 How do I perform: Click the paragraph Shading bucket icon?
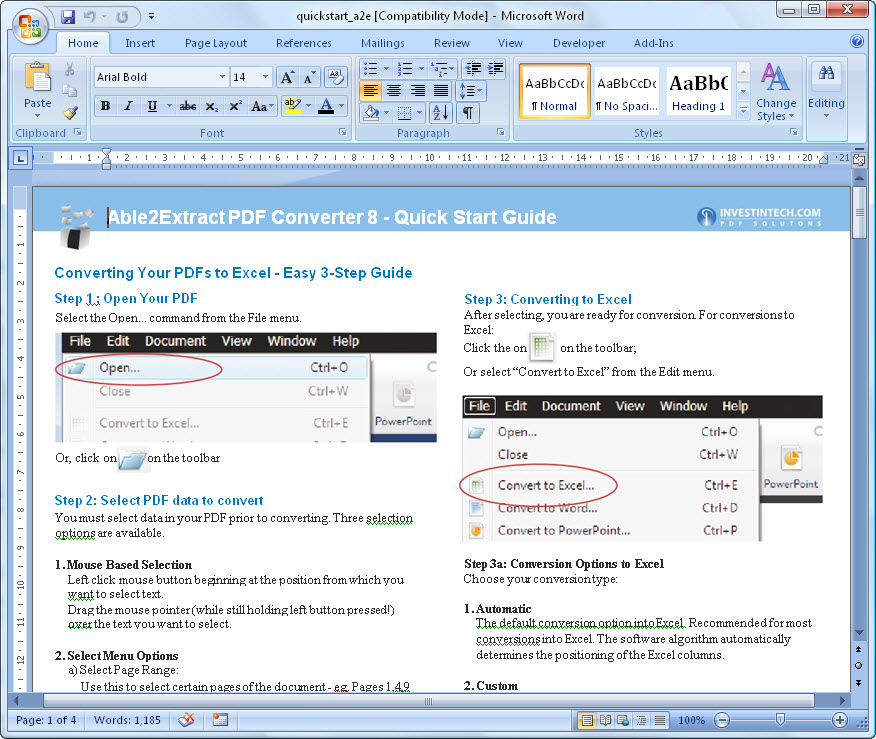tap(371, 113)
